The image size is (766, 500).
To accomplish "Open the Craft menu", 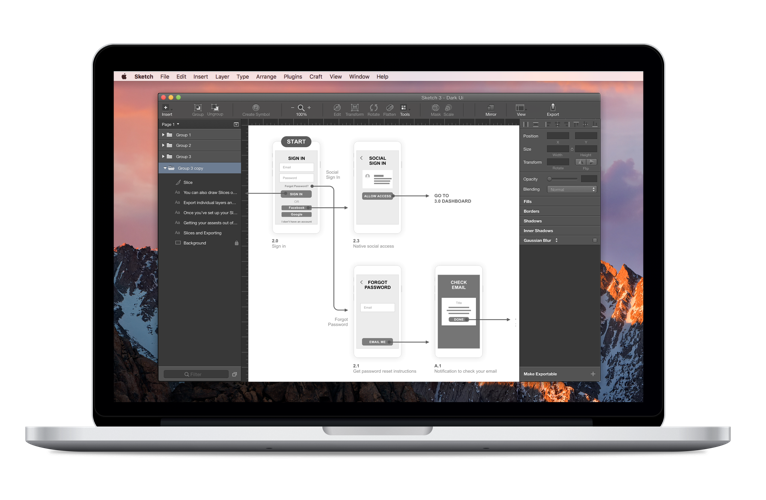I will (x=316, y=77).
